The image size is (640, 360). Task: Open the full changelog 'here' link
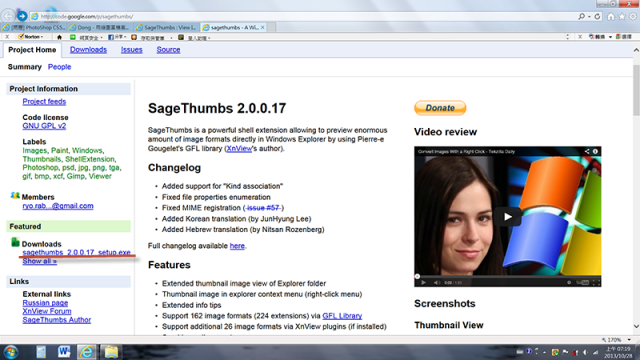coord(237,246)
